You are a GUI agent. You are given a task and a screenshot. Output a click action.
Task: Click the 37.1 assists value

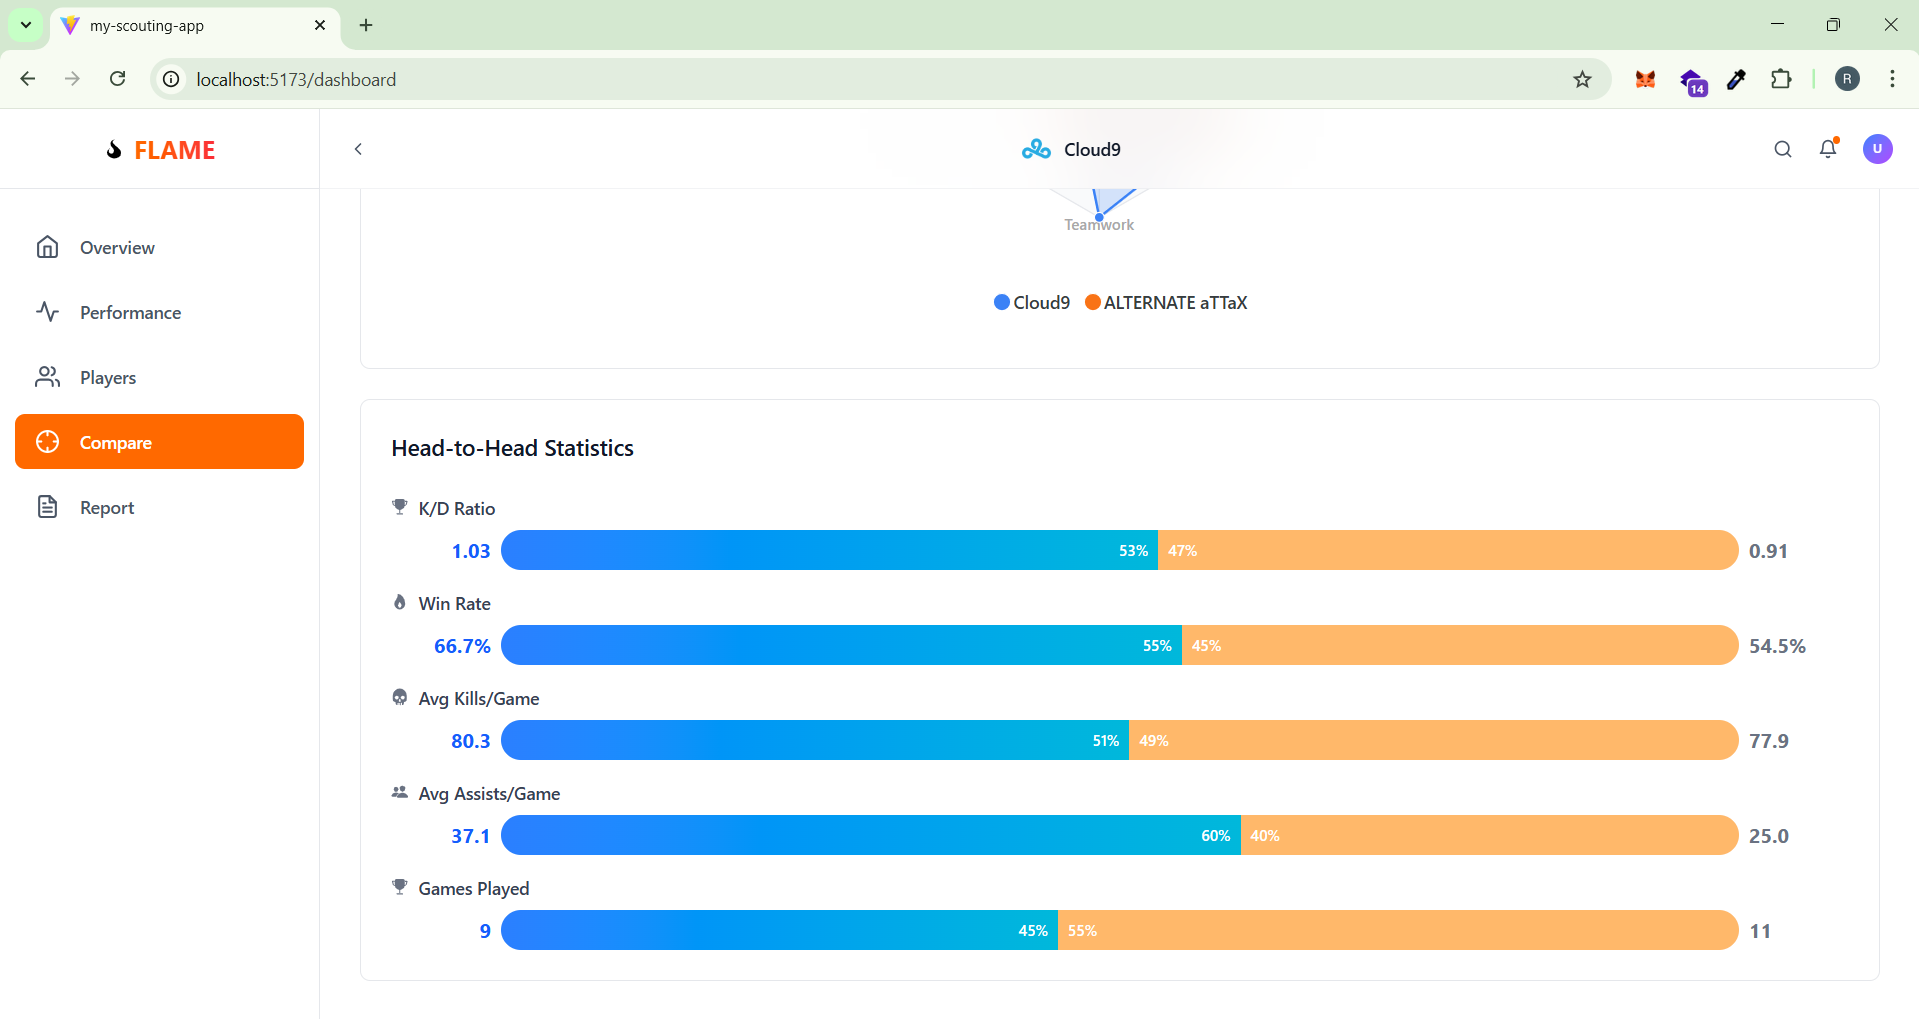pyautogui.click(x=471, y=836)
